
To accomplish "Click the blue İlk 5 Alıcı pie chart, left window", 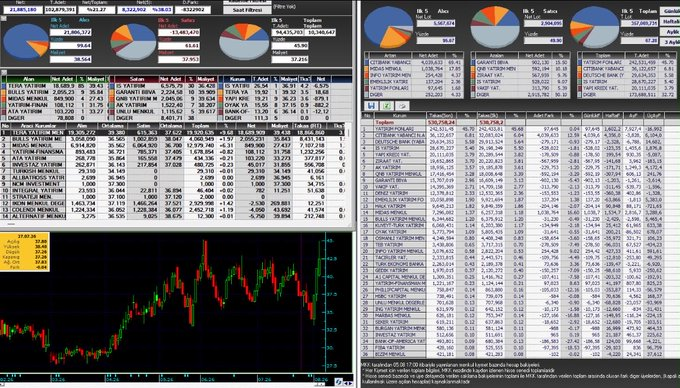I will [26, 41].
